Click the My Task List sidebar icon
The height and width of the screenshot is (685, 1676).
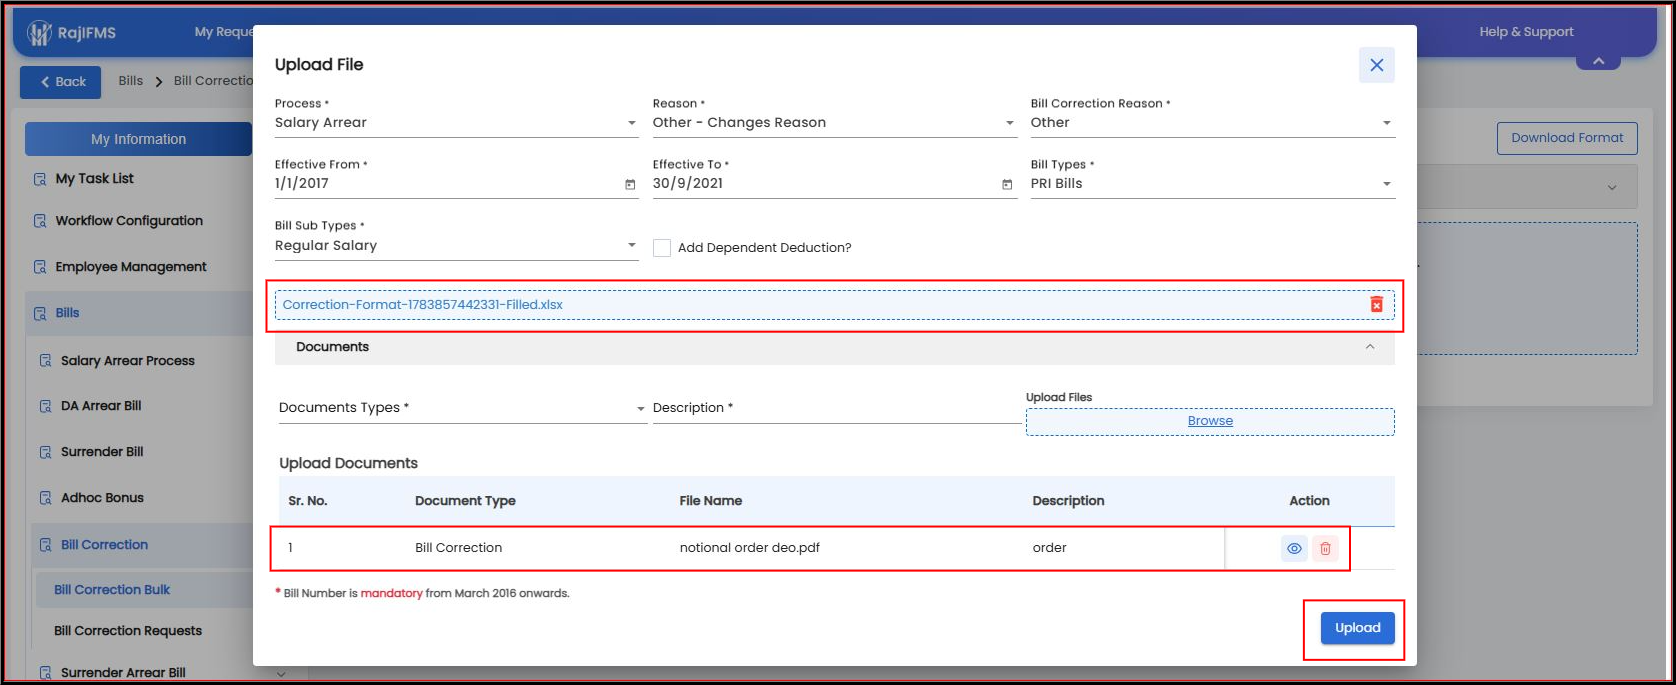click(x=40, y=179)
